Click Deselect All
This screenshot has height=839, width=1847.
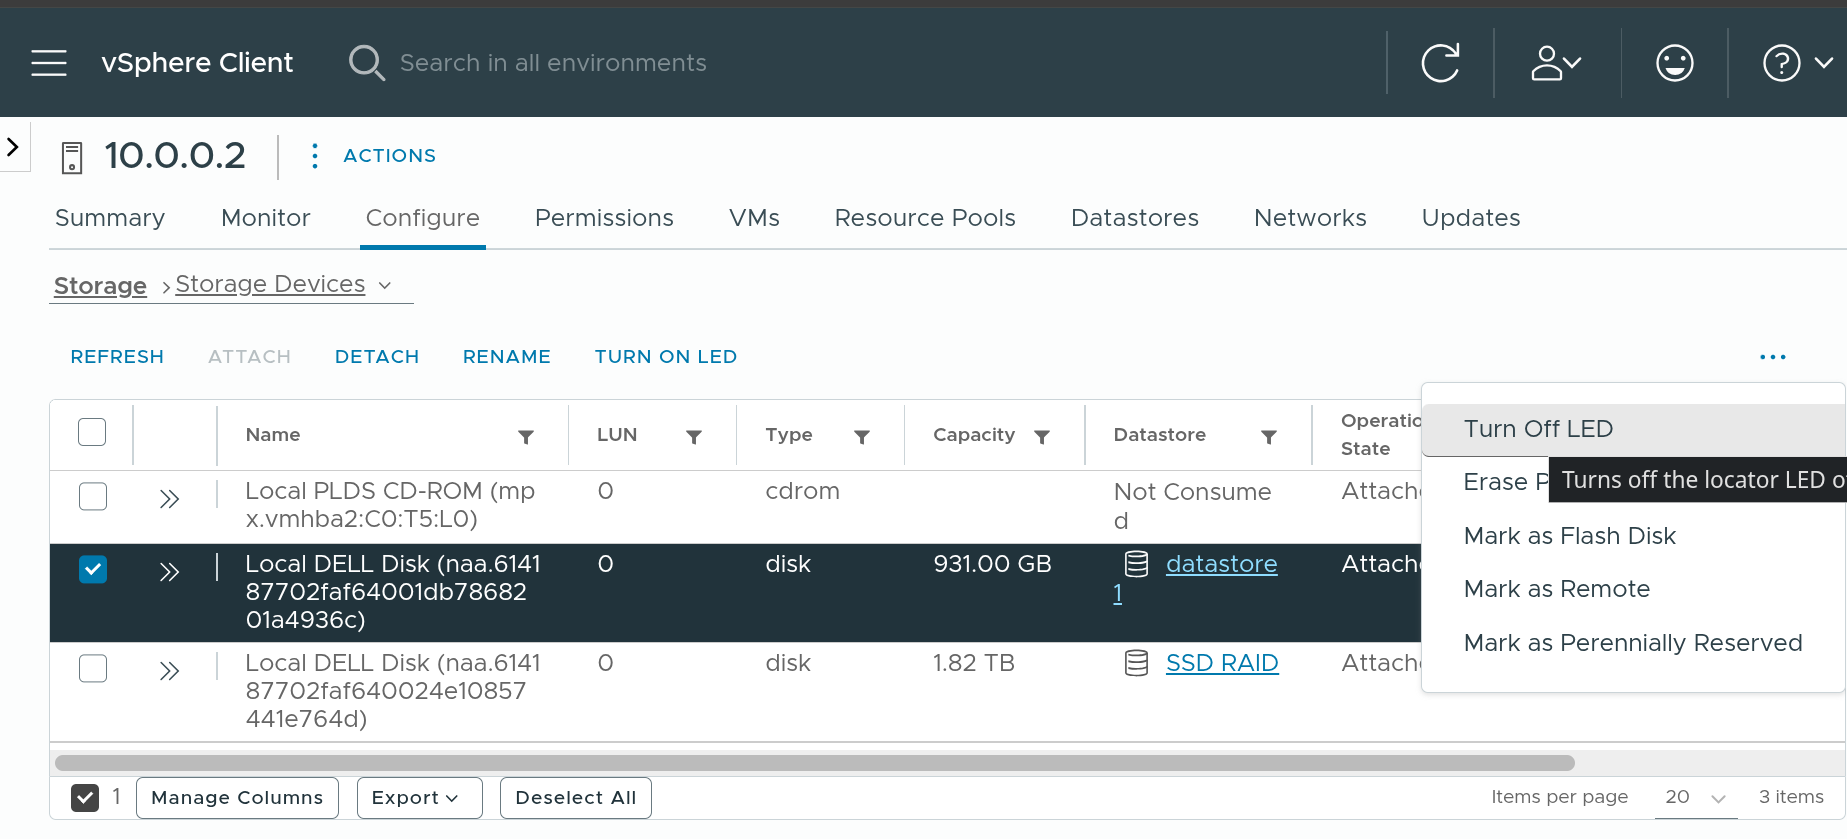[x=576, y=798]
